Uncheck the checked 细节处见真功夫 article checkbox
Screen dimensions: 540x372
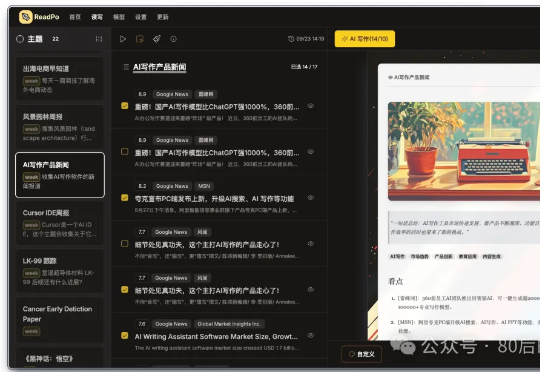click(x=125, y=290)
